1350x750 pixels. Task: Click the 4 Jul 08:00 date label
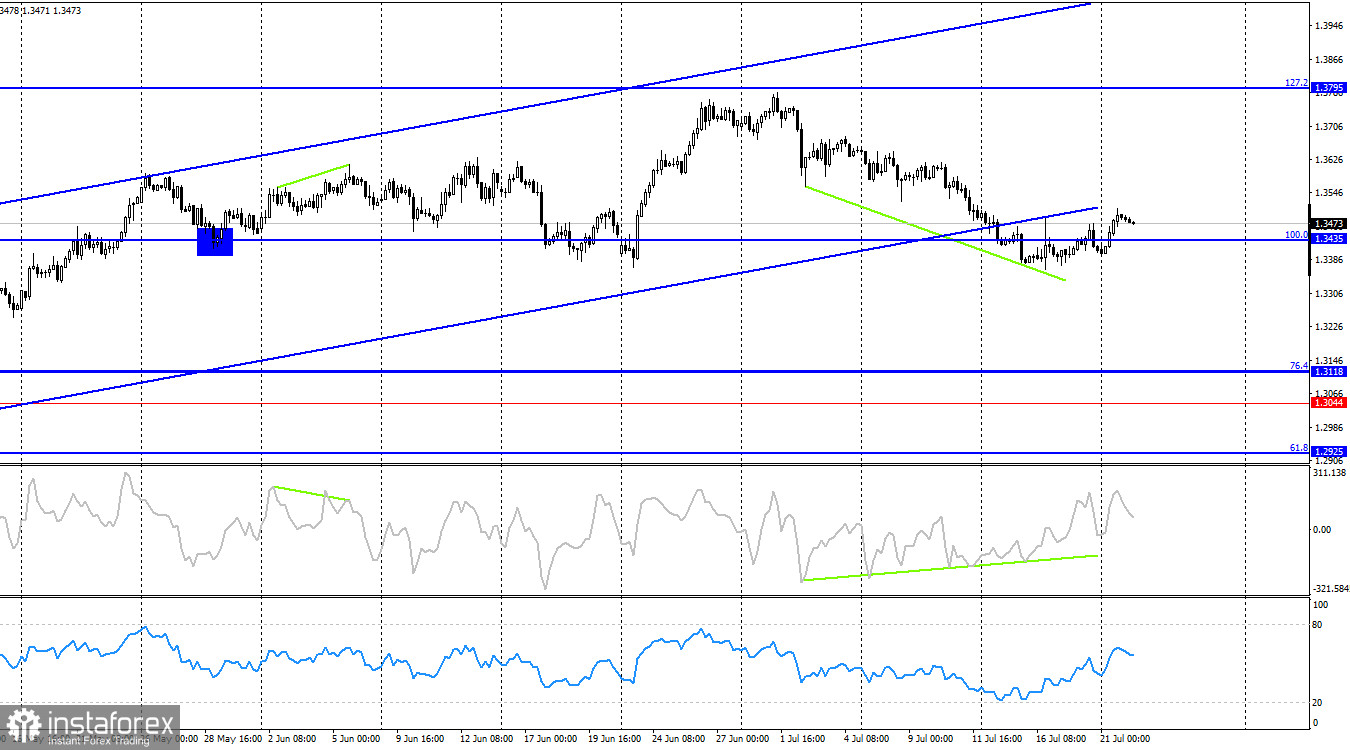(865, 739)
